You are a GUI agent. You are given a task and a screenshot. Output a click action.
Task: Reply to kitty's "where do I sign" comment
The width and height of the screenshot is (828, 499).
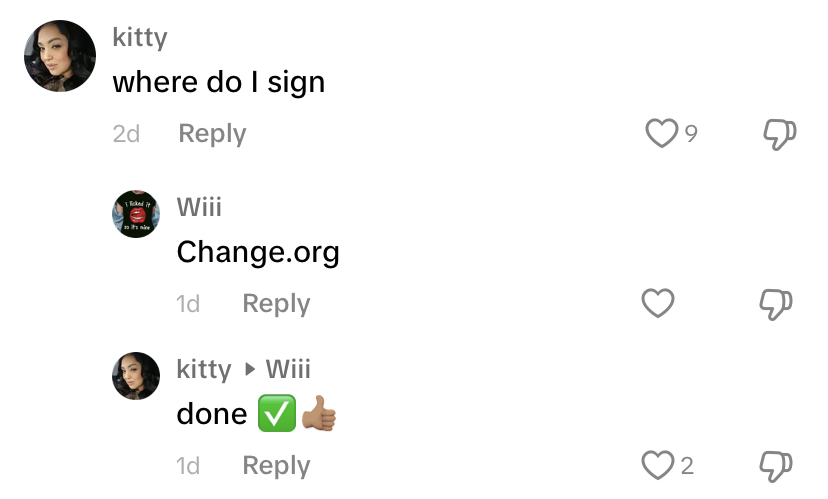click(x=212, y=134)
